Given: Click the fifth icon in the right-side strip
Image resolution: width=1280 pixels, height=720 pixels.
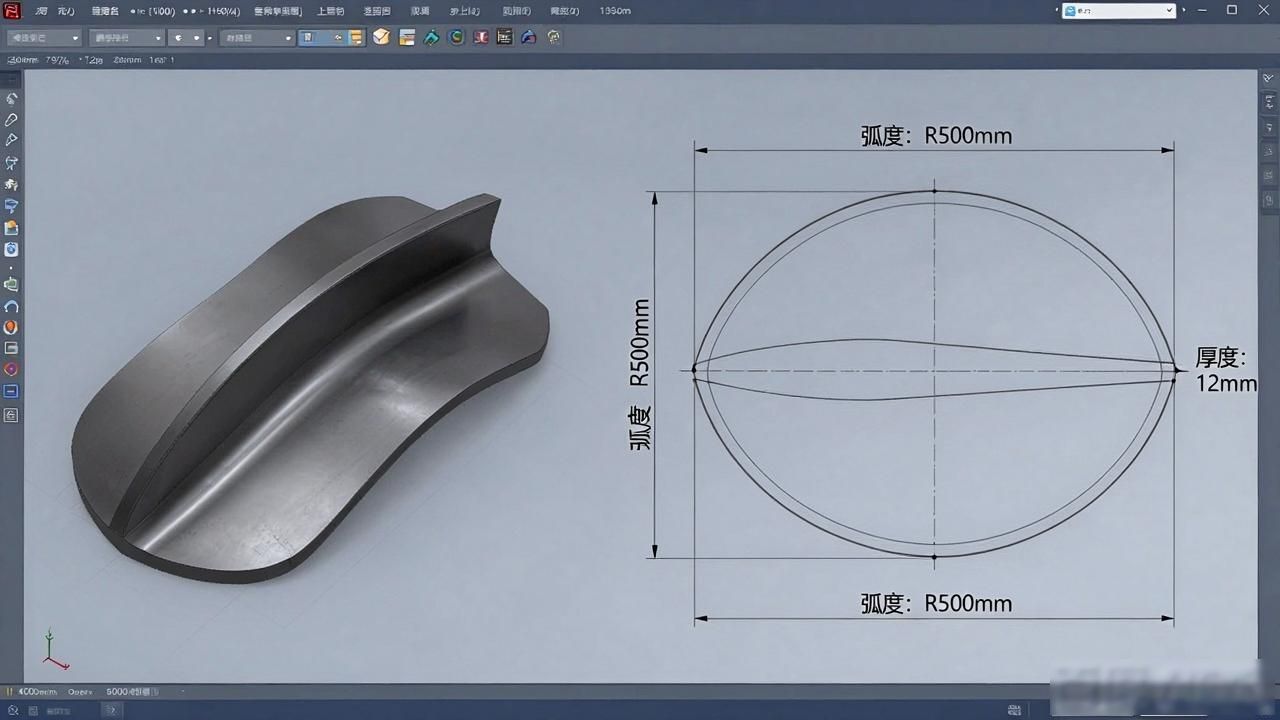Looking at the screenshot, I should pyautogui.click(x=1270, y=175).
